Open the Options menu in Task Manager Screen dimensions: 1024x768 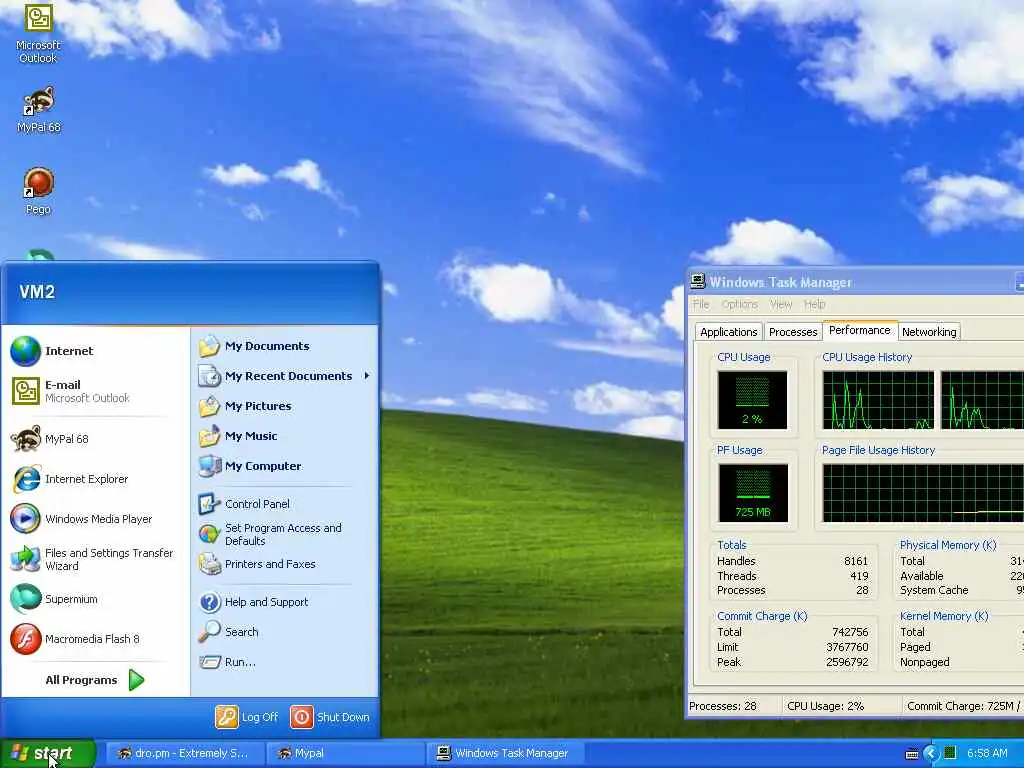point(740,304)
